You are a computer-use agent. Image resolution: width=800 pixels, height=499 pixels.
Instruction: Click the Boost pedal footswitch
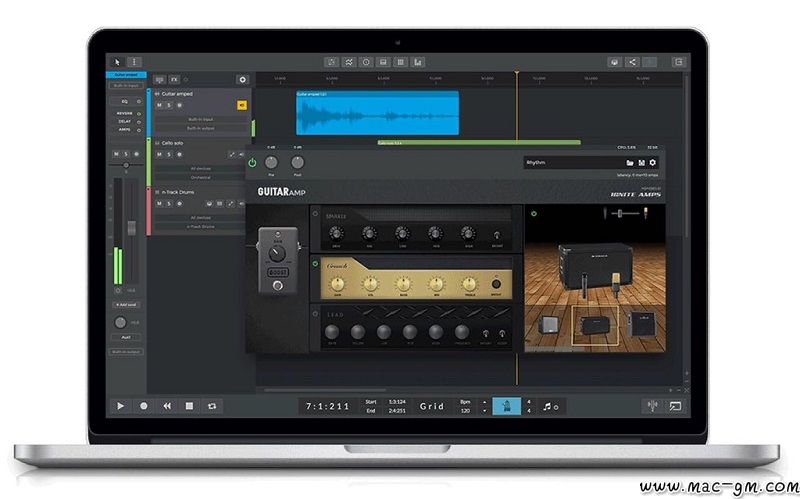[278, 286]
